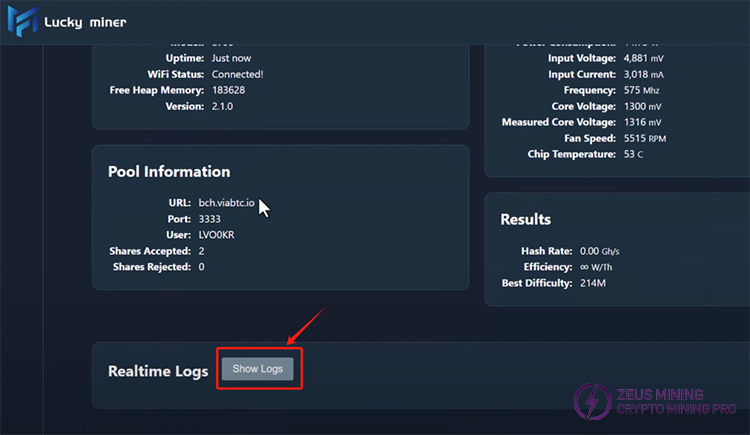Image resolution: width=750 pixels, height=435 pixels.
Task: Click the Results panel heading
Action: 525,219
